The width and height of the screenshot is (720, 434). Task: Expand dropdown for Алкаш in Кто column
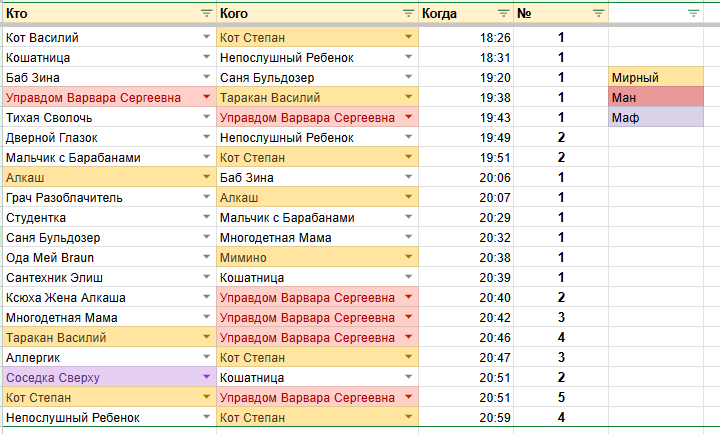pos(207,177)
